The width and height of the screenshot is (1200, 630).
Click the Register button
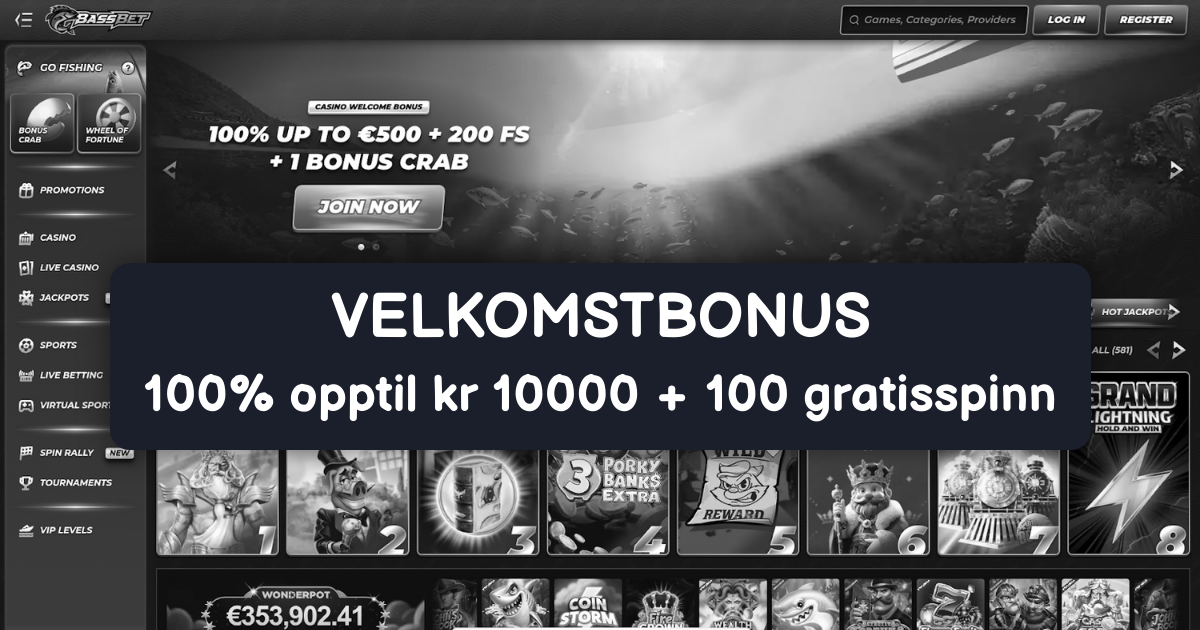(1146, 20)
